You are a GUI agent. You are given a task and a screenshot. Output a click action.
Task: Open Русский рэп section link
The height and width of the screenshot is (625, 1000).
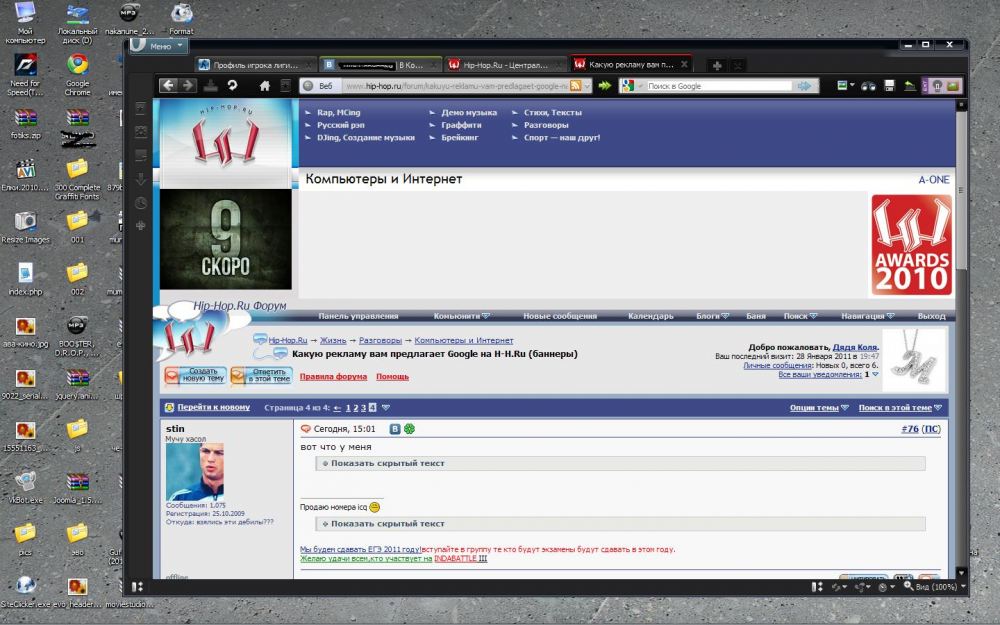[341, 125]
